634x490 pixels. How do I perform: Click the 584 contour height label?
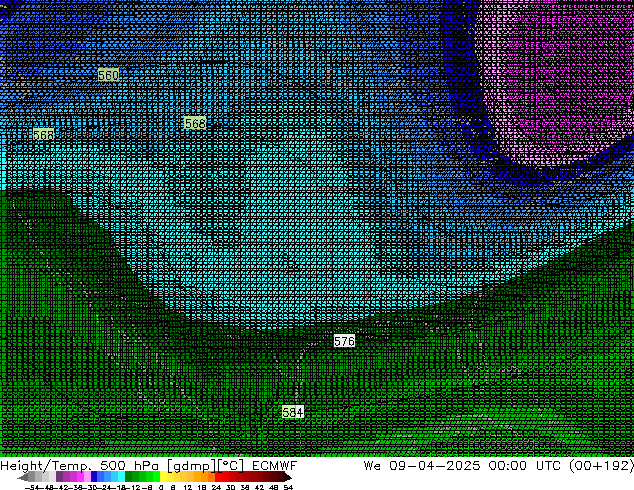point(293,412)
